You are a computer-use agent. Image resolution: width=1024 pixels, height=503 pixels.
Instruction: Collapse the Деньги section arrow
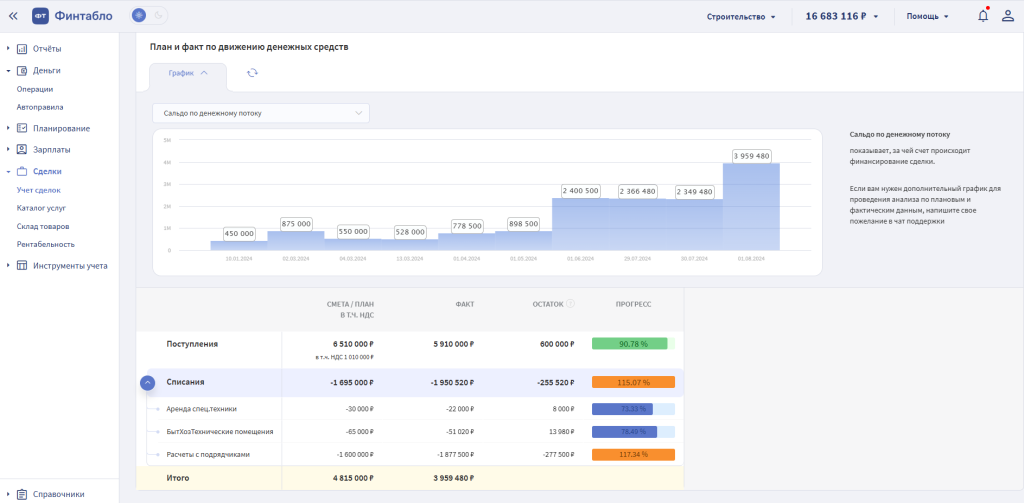pos(8,71)
